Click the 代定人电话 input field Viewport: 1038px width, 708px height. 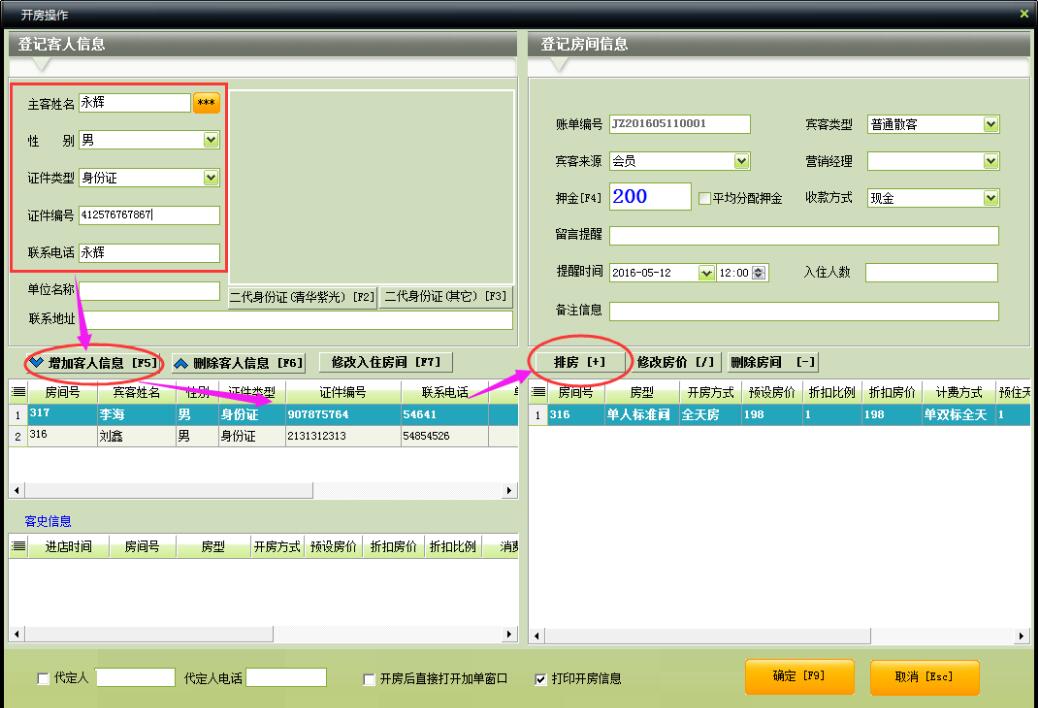(287, 678)
